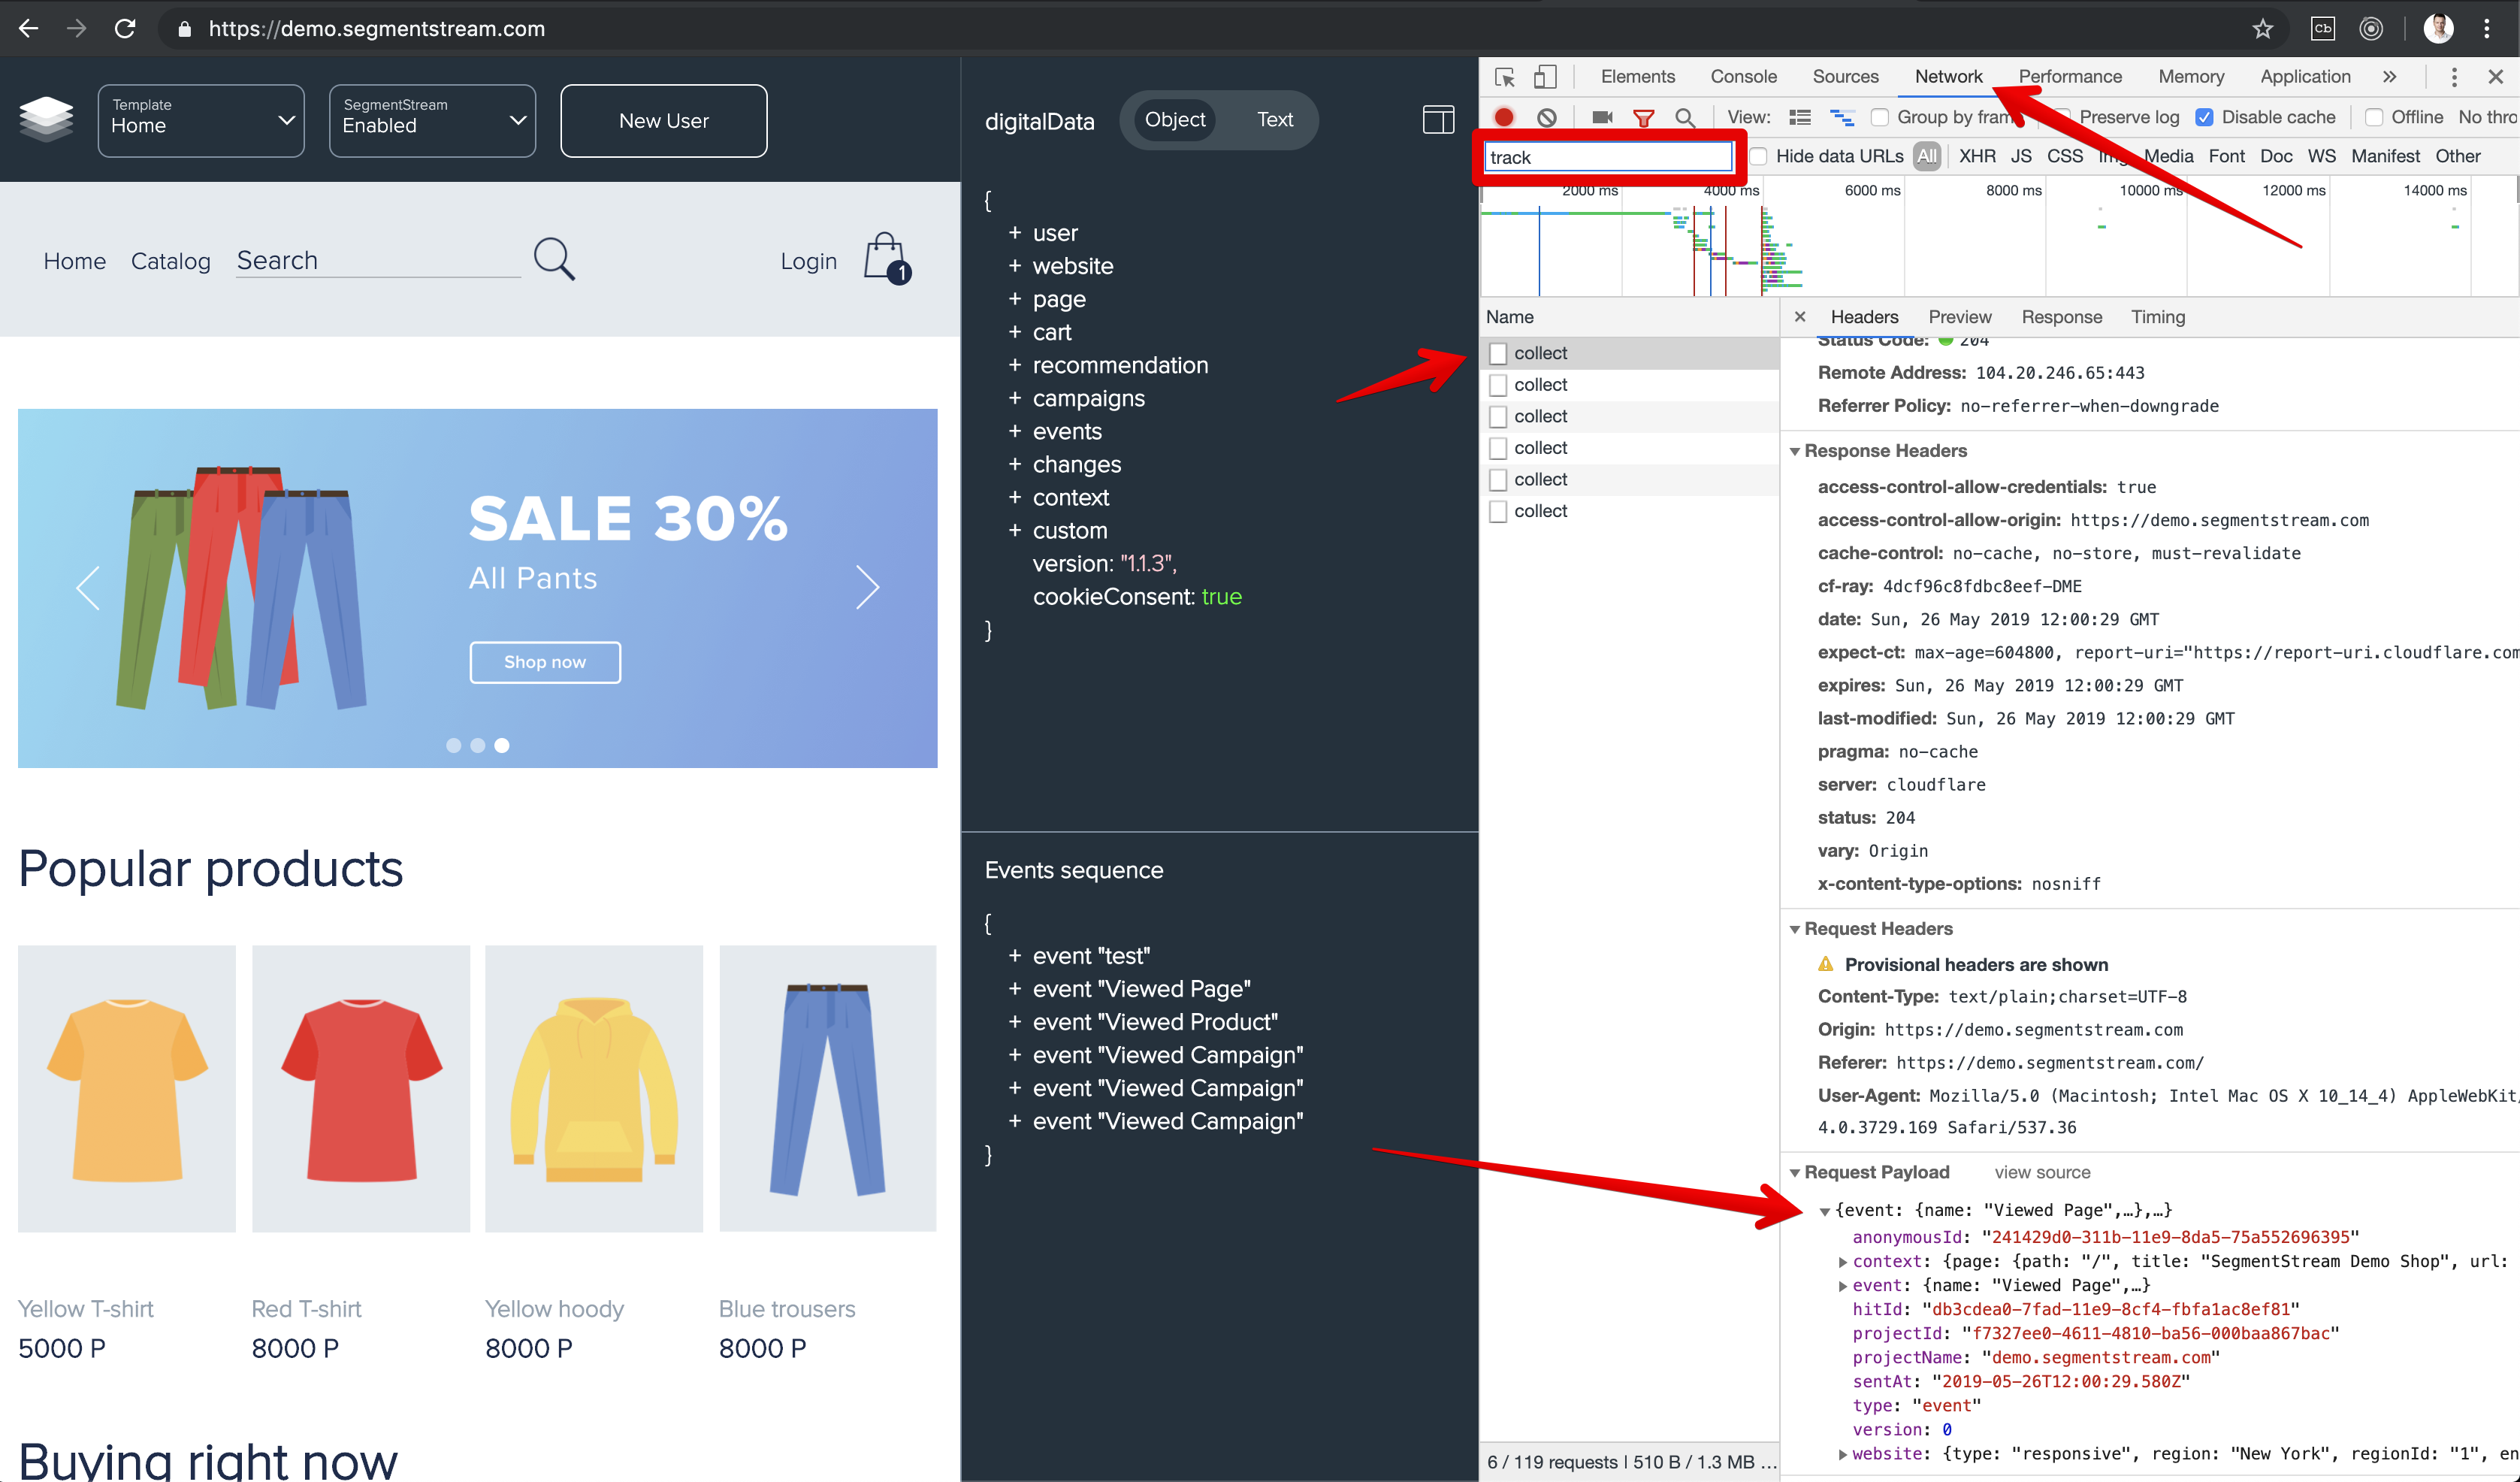Enable the Offline checkbox
Screen dimensions: 2520x1482
pyautogui.click(x=2374, y=117)
